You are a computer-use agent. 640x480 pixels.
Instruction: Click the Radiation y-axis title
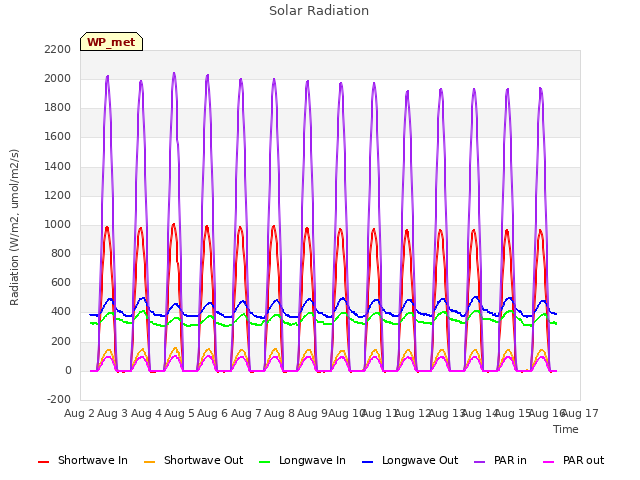coord(14,227)
